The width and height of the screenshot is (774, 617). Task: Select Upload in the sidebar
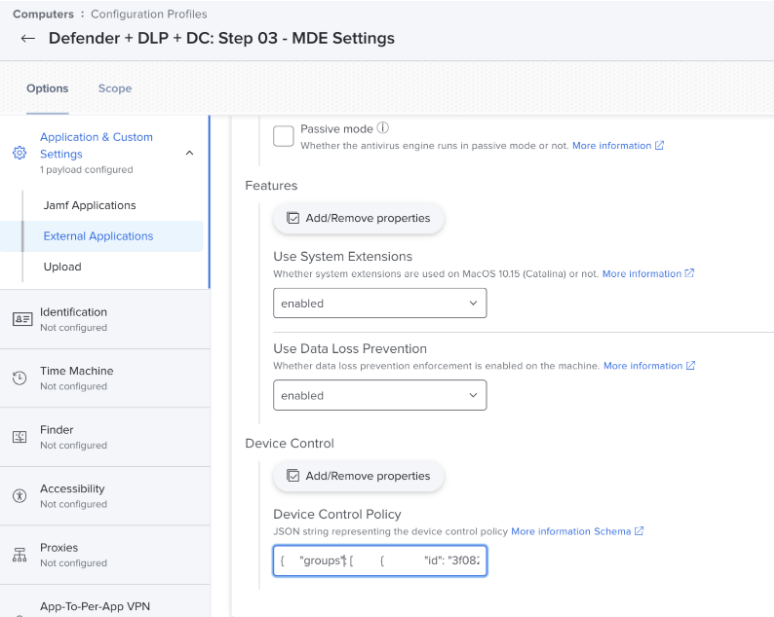62,267
